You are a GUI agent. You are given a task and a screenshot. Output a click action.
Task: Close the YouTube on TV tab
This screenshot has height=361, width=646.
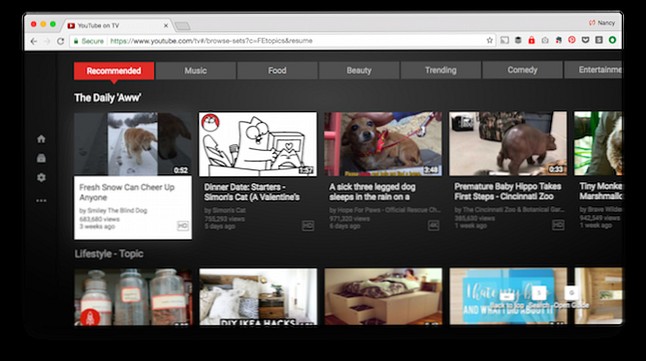[x=166, y=26]
